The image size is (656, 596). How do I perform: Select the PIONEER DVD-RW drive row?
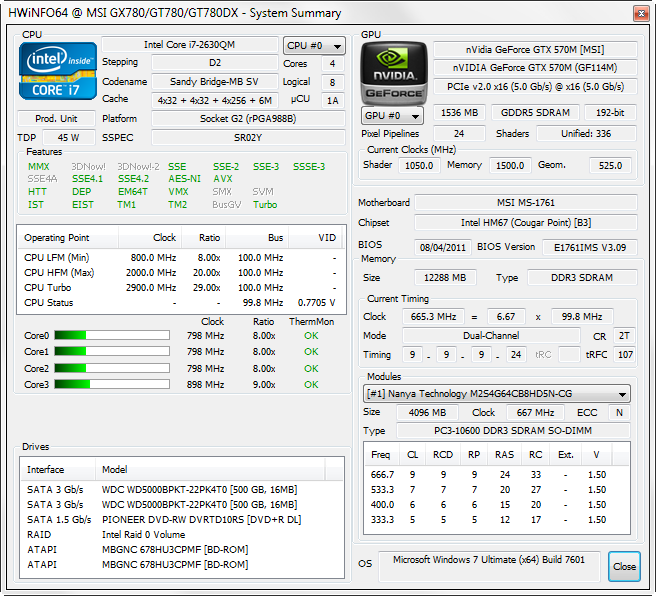coord(182,519)
